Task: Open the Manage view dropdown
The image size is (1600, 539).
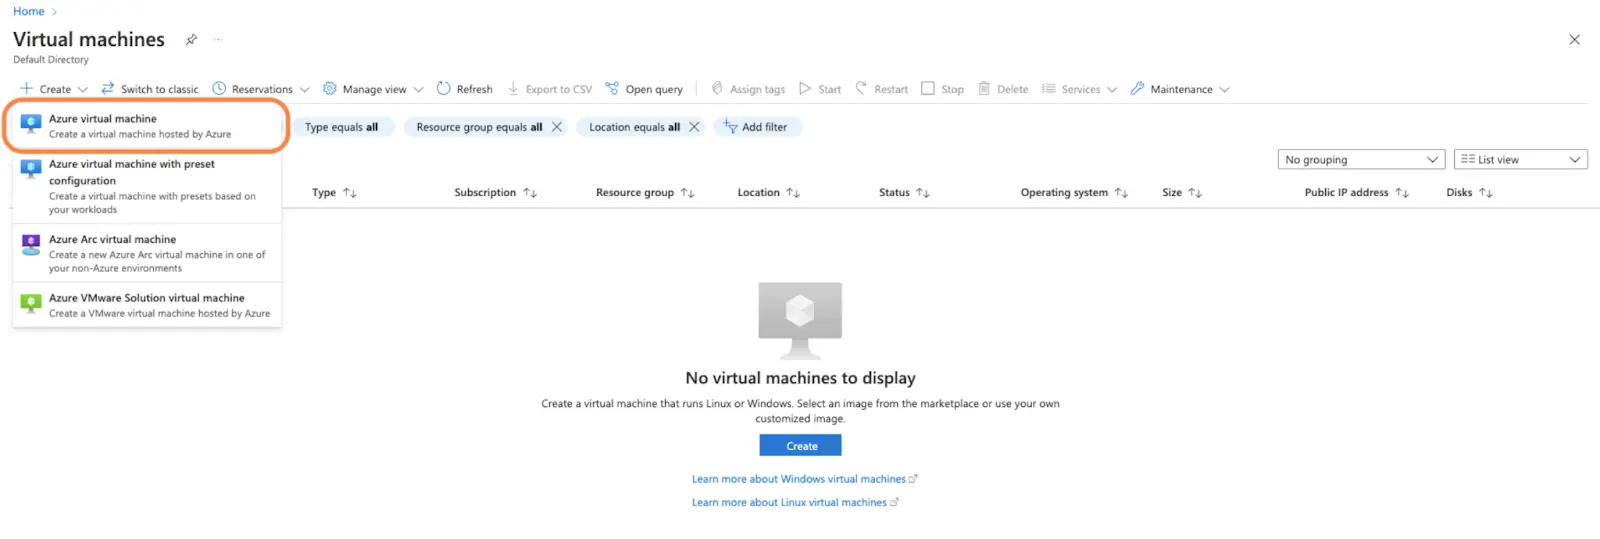Action: coord(373,89)
